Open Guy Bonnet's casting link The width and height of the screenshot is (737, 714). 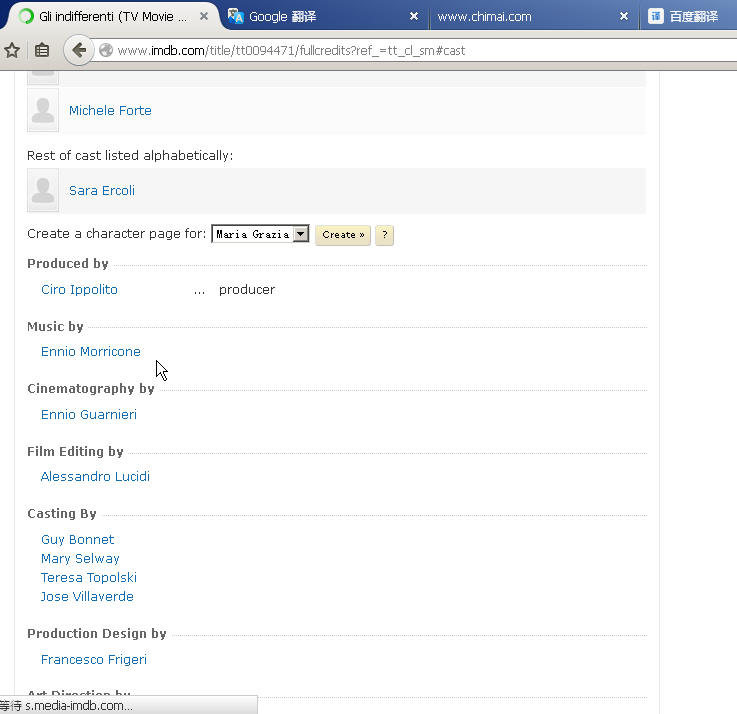tap(78, 540)
